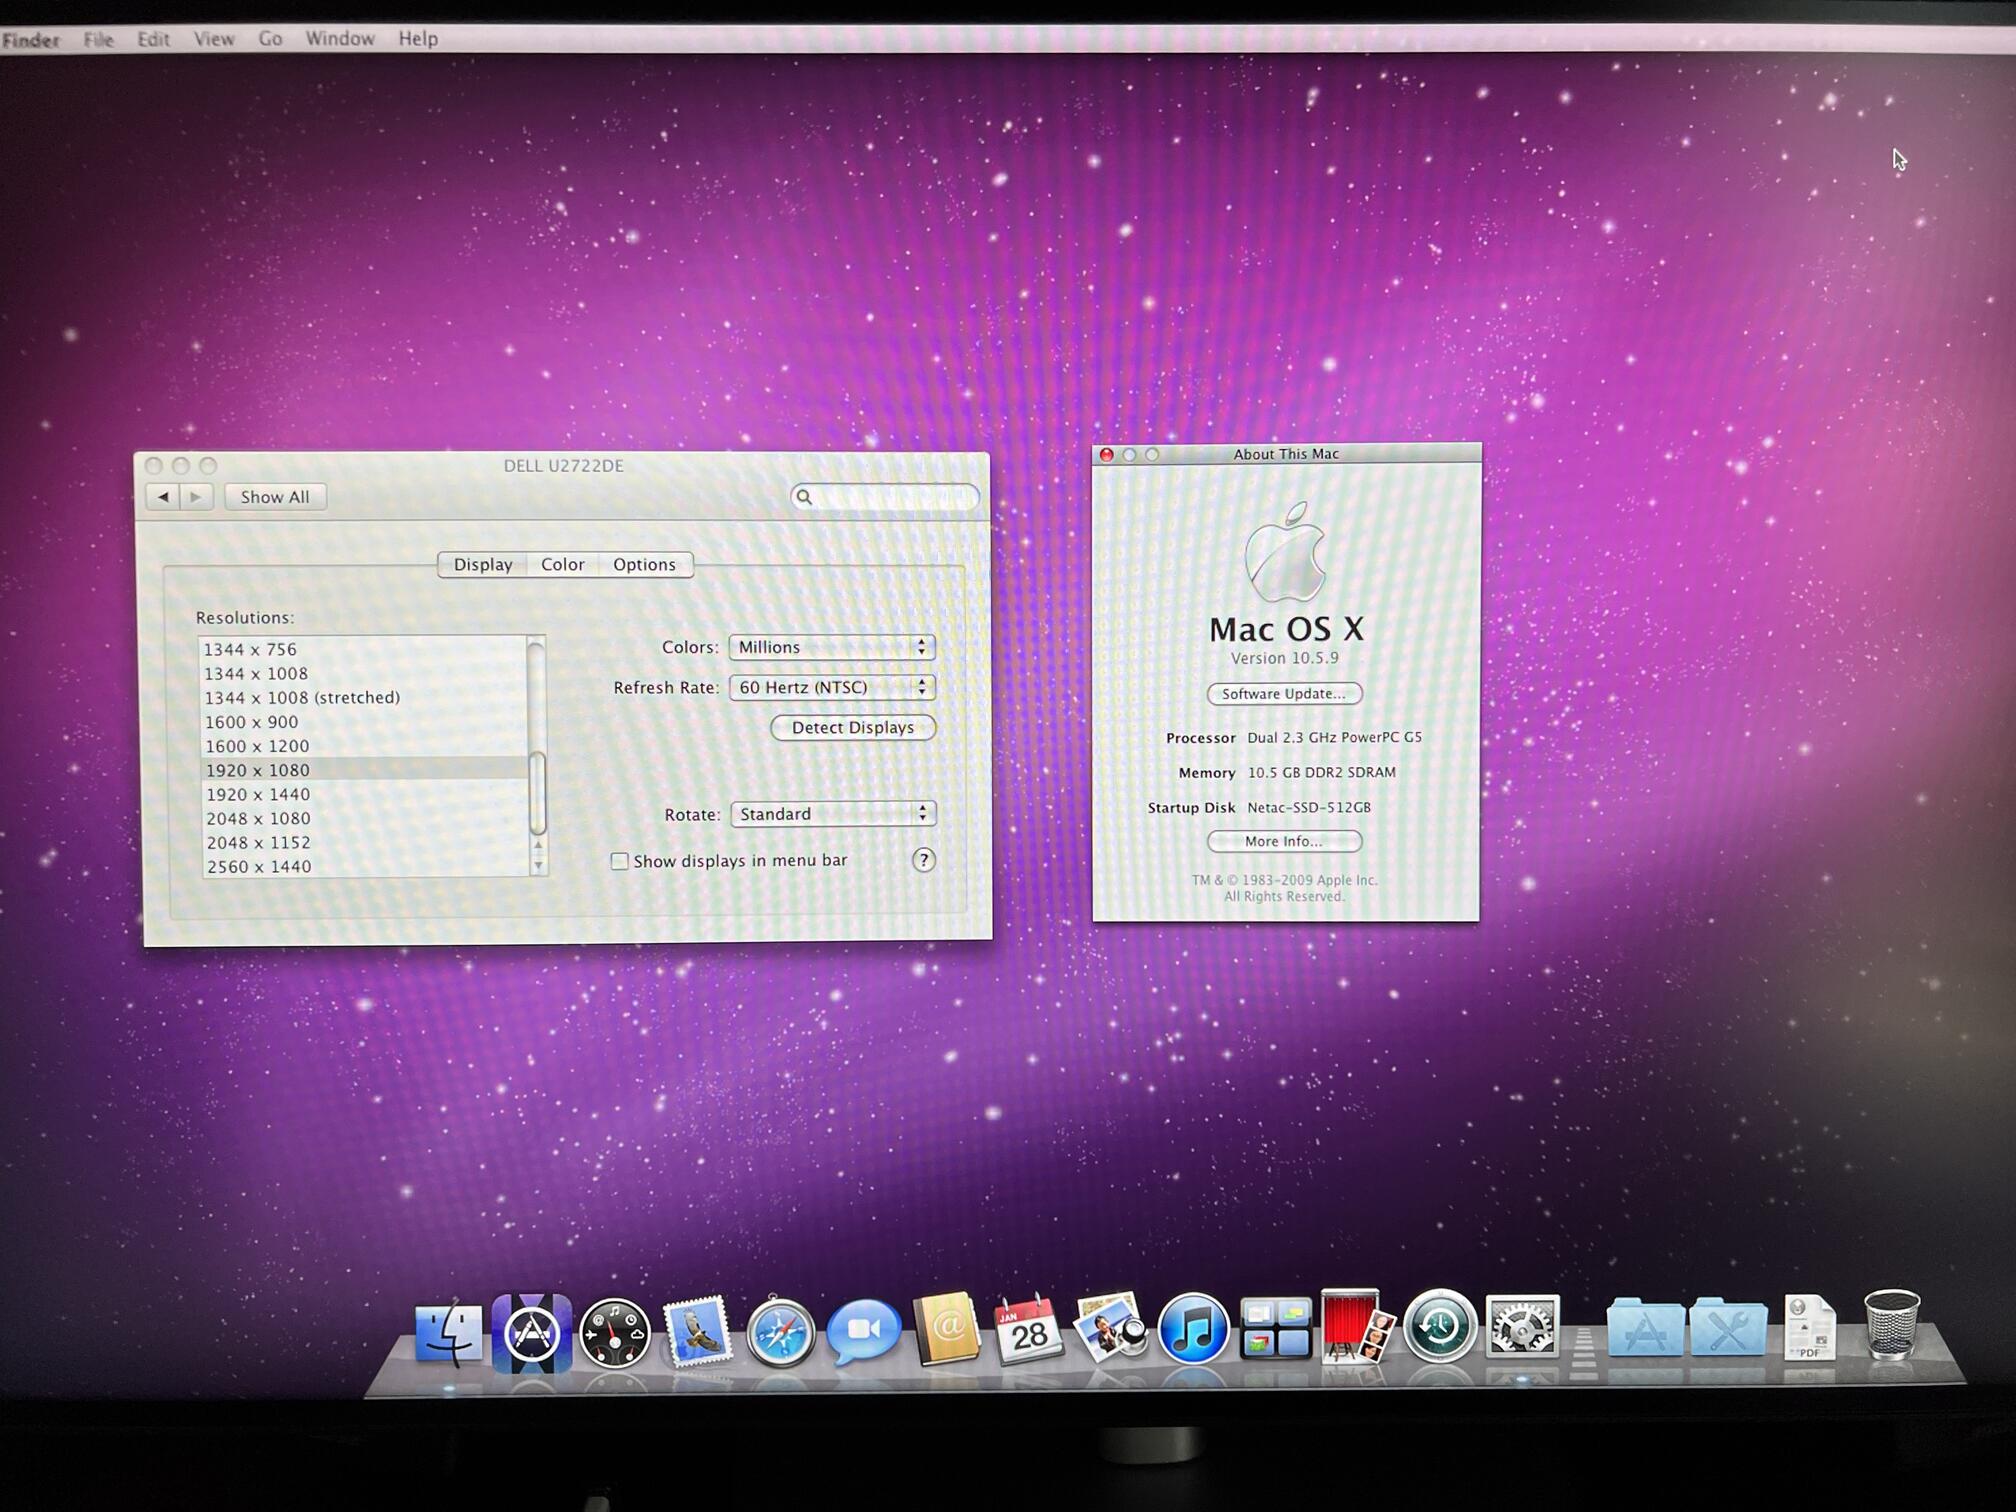This screenshot has width=2016, height=1512.
Task: Launch Preview from the Dock
Action: (1110, 1327)
